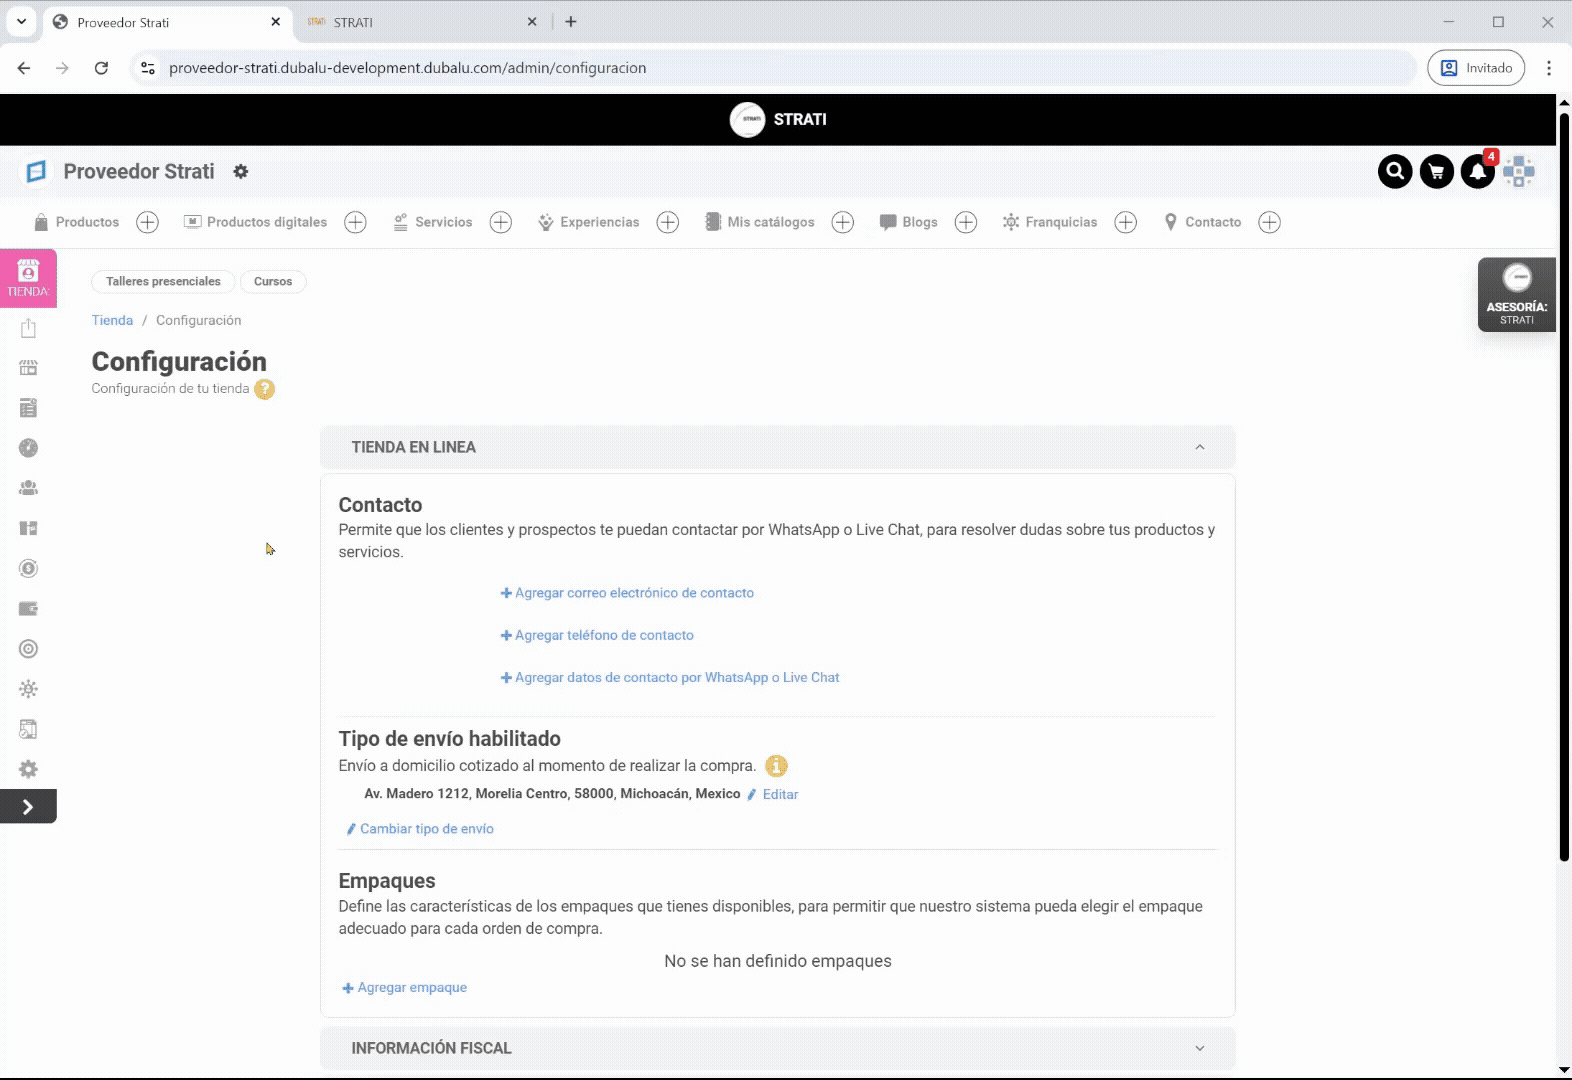This screenshot has width=1572, height=1080.
Task: Click the browser address bar
Action: tap(775, 68)
